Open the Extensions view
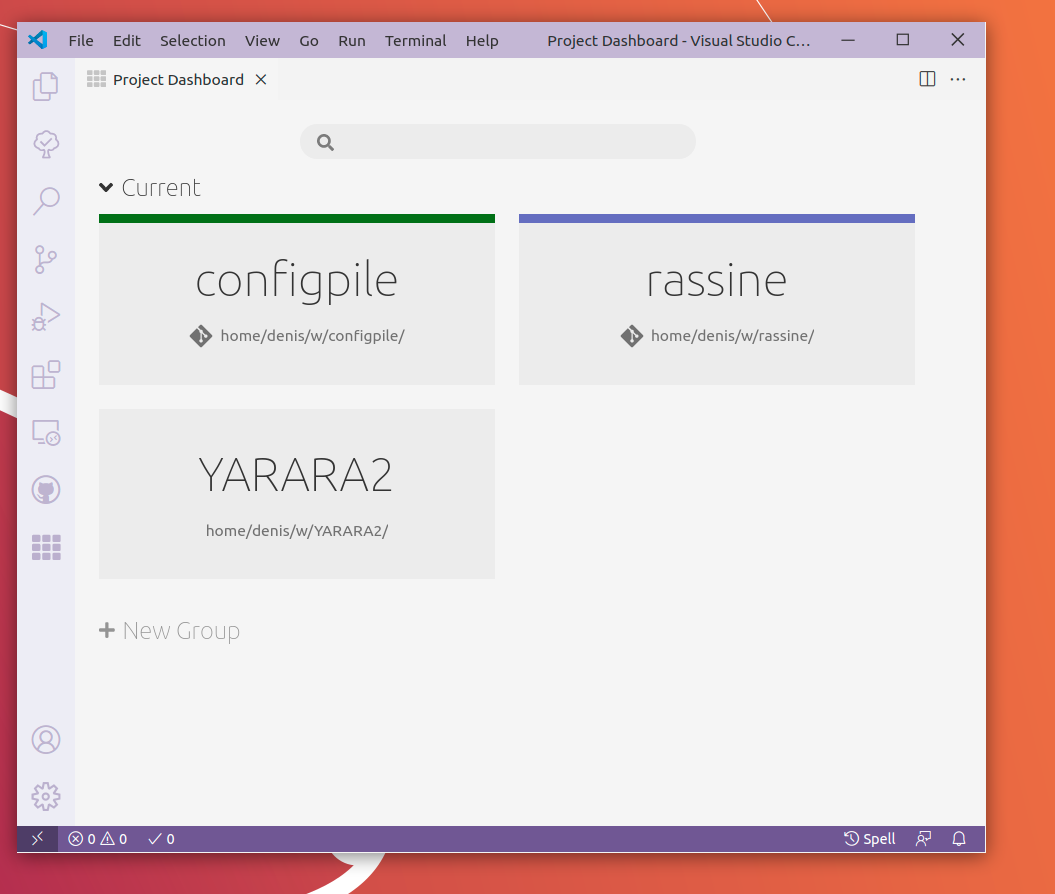The image size is (1055, 894). point(46,375)
